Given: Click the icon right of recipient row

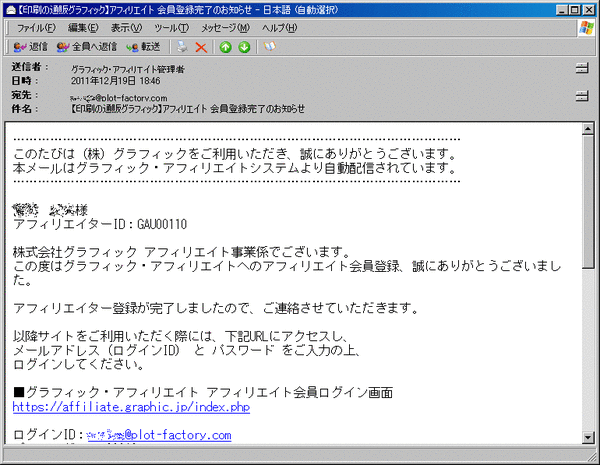Looking at the screenshot, I should [582, 96].
